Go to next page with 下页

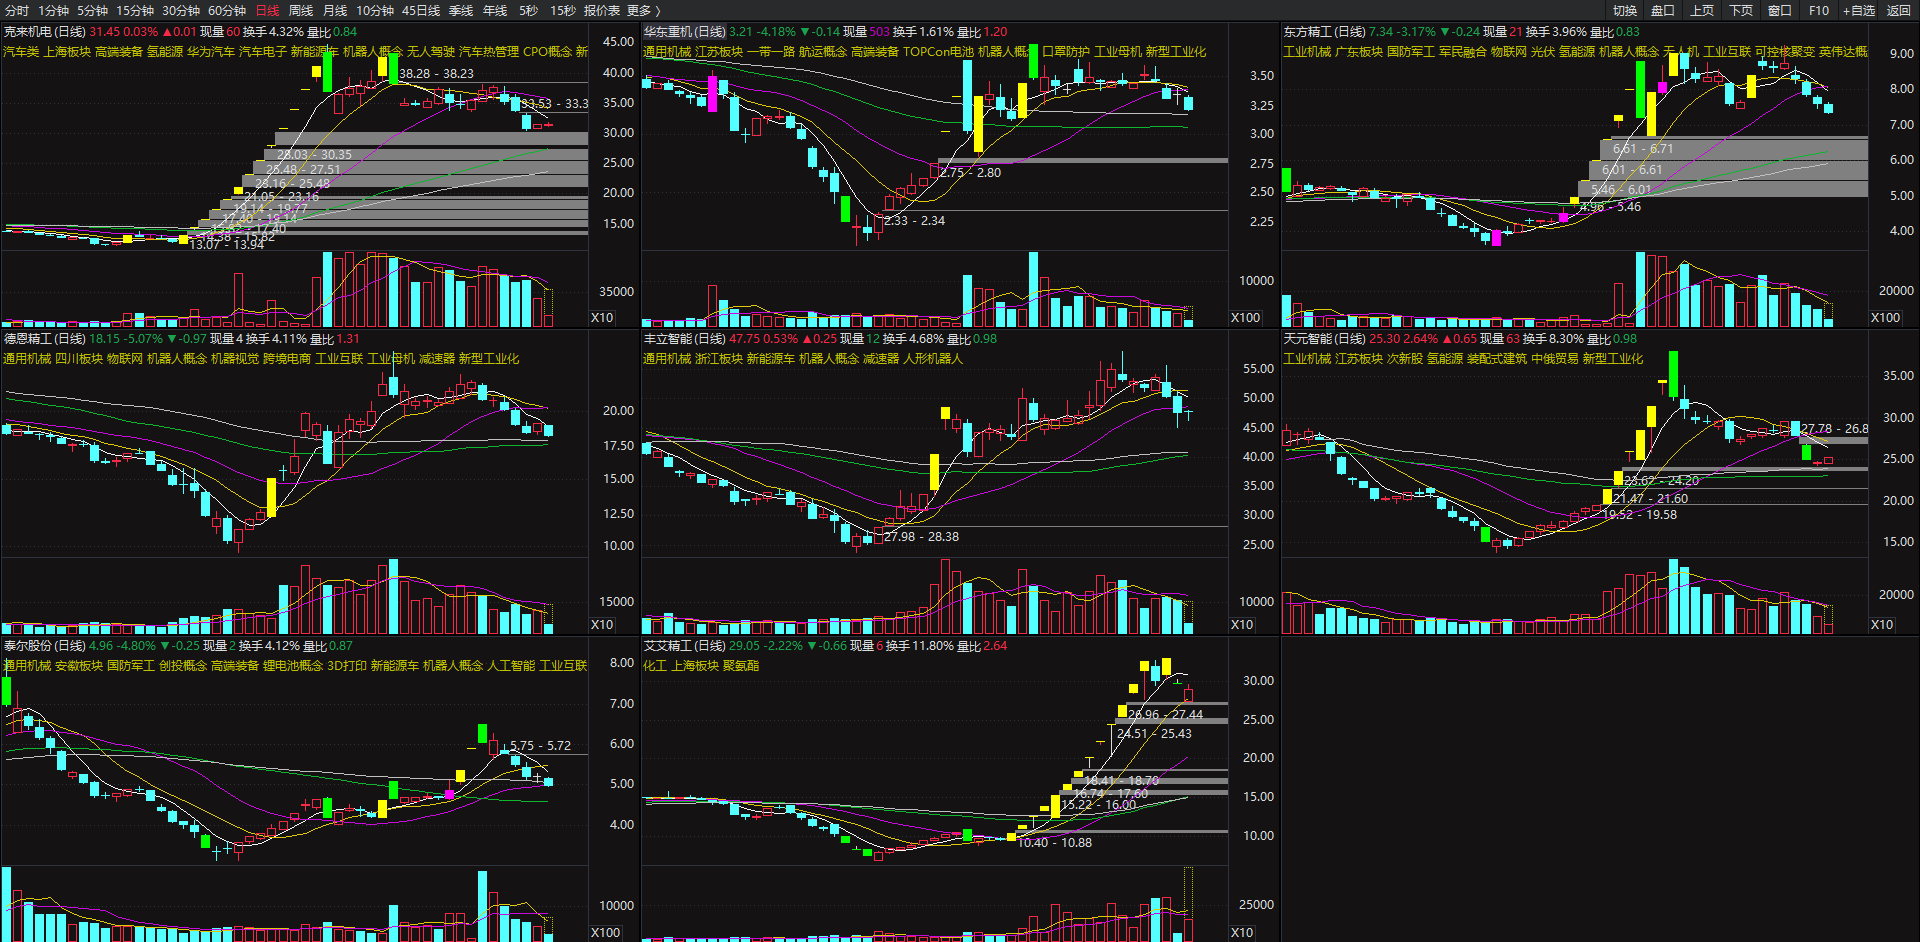click(x=1741, y=10)
